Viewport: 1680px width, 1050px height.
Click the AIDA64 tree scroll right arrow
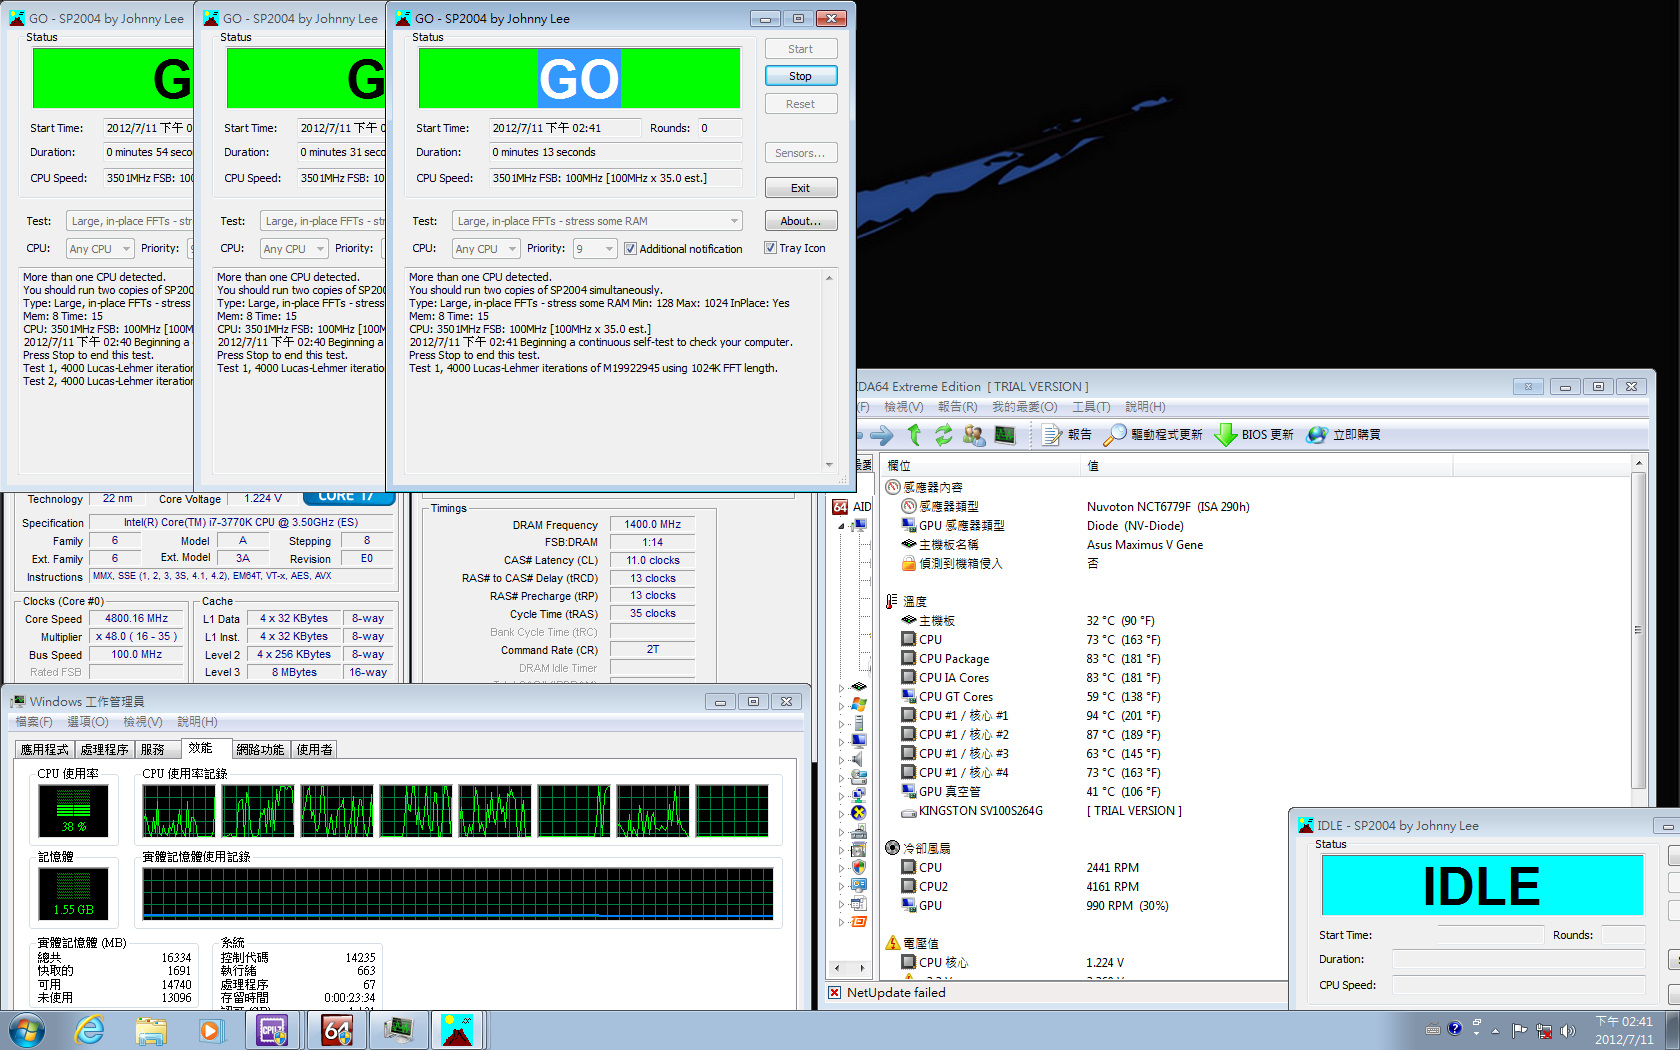(x=863, y=968)
